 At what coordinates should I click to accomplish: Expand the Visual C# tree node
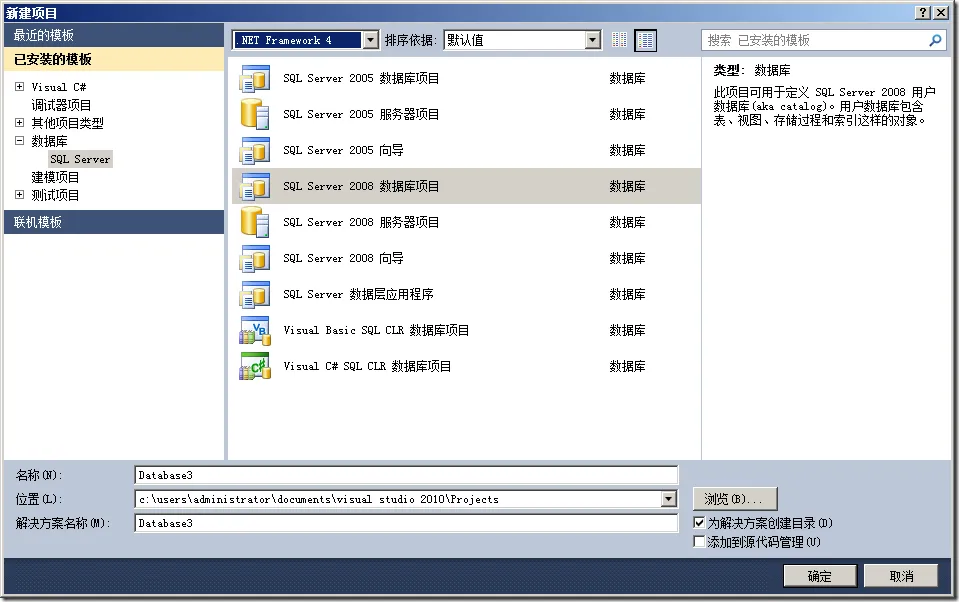[x=20, y=87]
